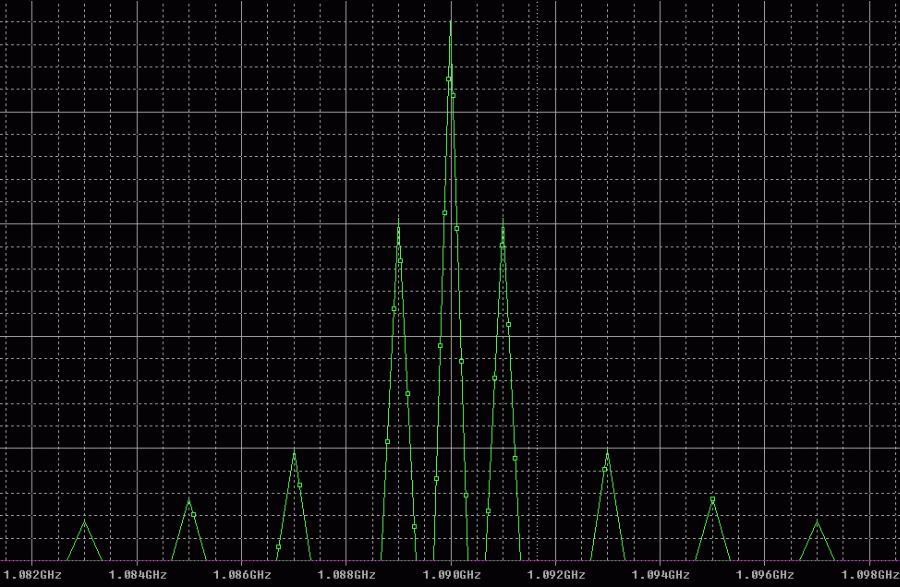Select the smallest peak at 1.083GHz
Screen dimensions: 900x587
(84, 541)
